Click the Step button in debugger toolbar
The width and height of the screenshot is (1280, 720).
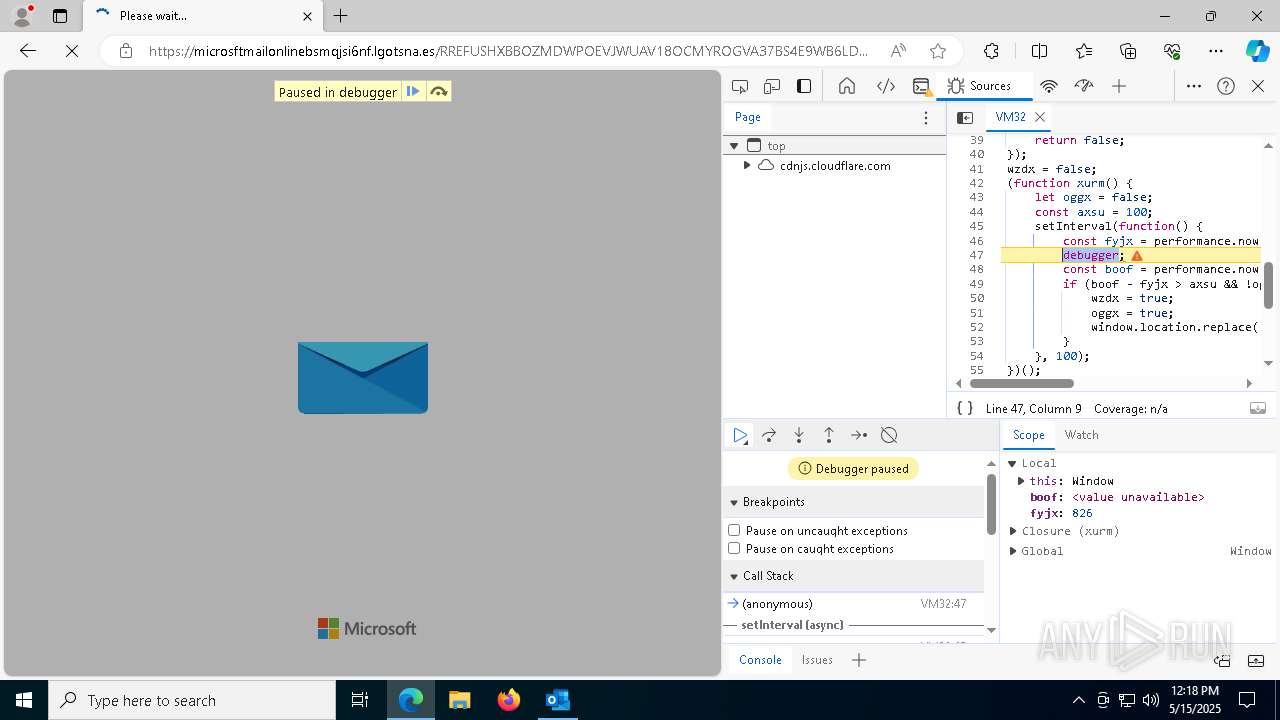[859, 435]
